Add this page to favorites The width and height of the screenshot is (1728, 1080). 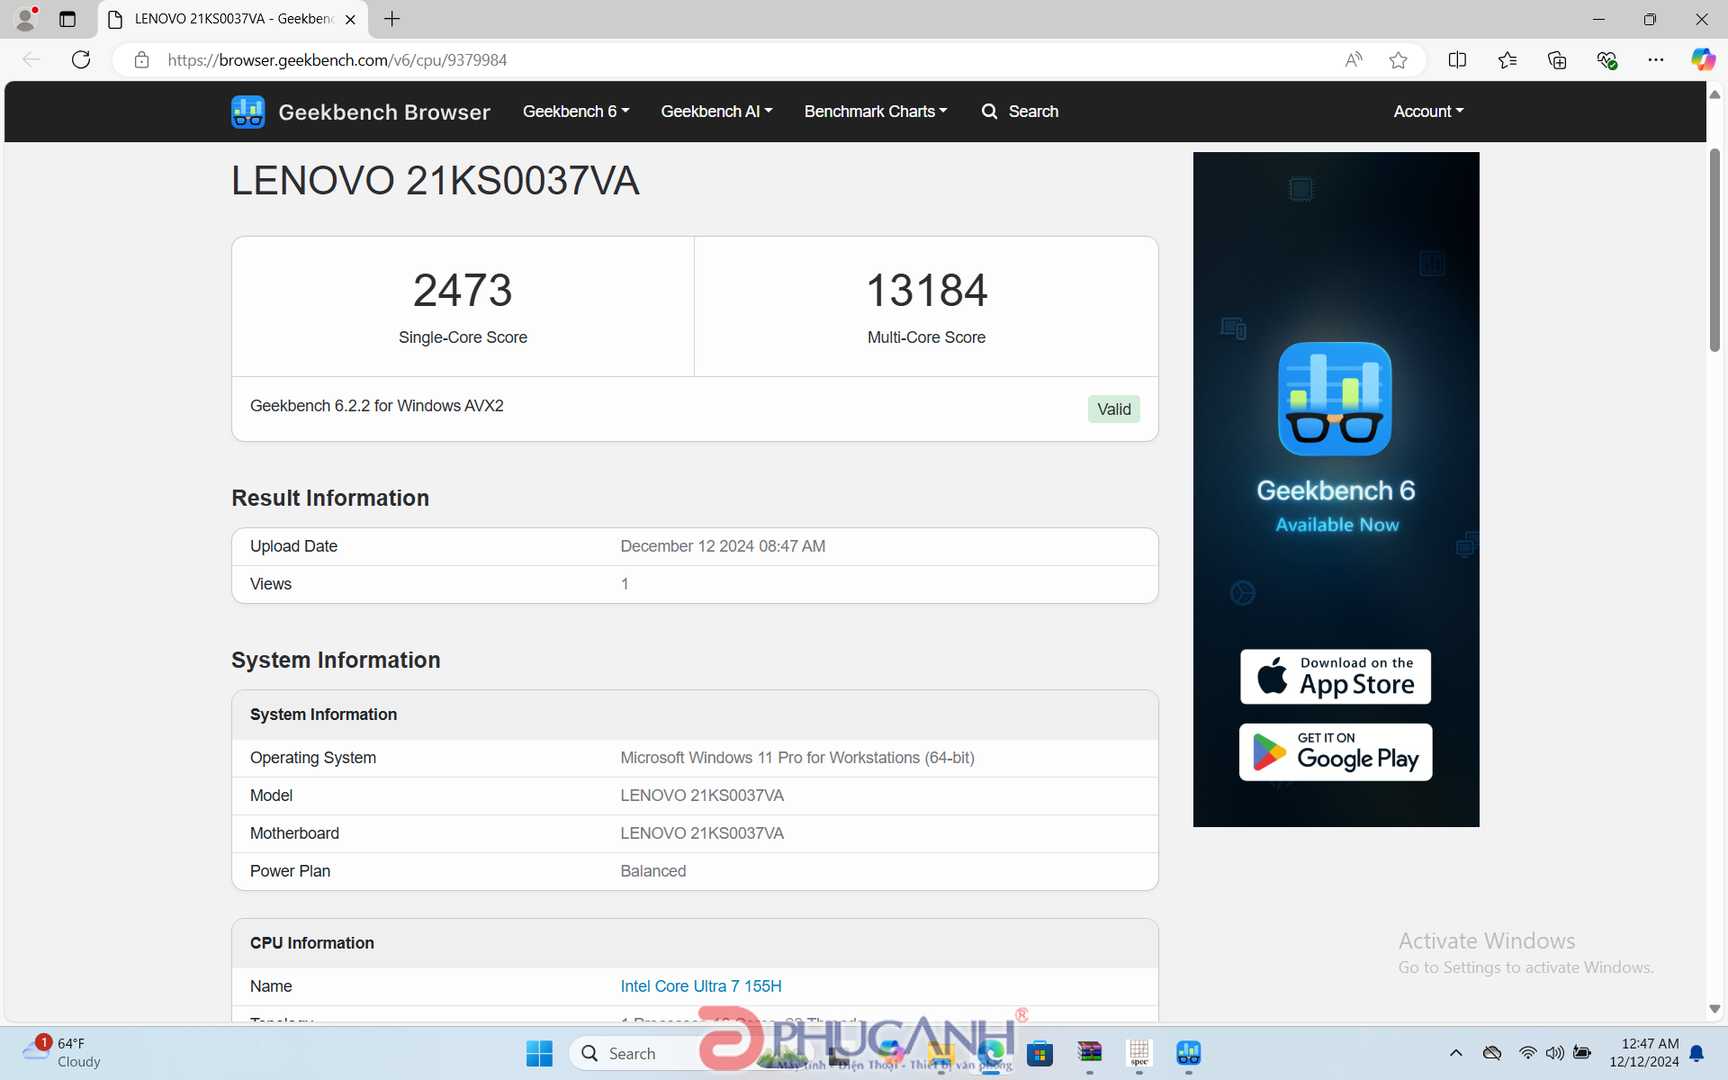pos(1398,60)
